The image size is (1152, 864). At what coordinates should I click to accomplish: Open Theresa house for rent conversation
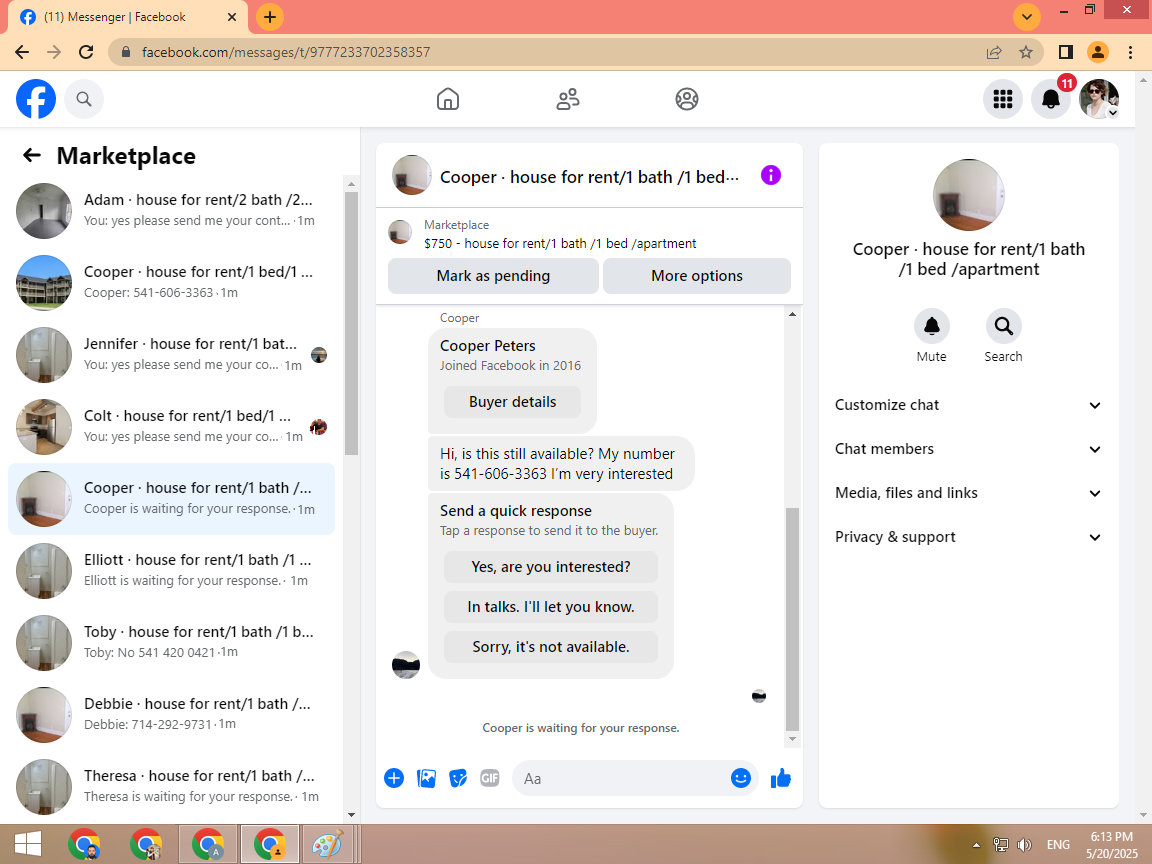(171, 787)
